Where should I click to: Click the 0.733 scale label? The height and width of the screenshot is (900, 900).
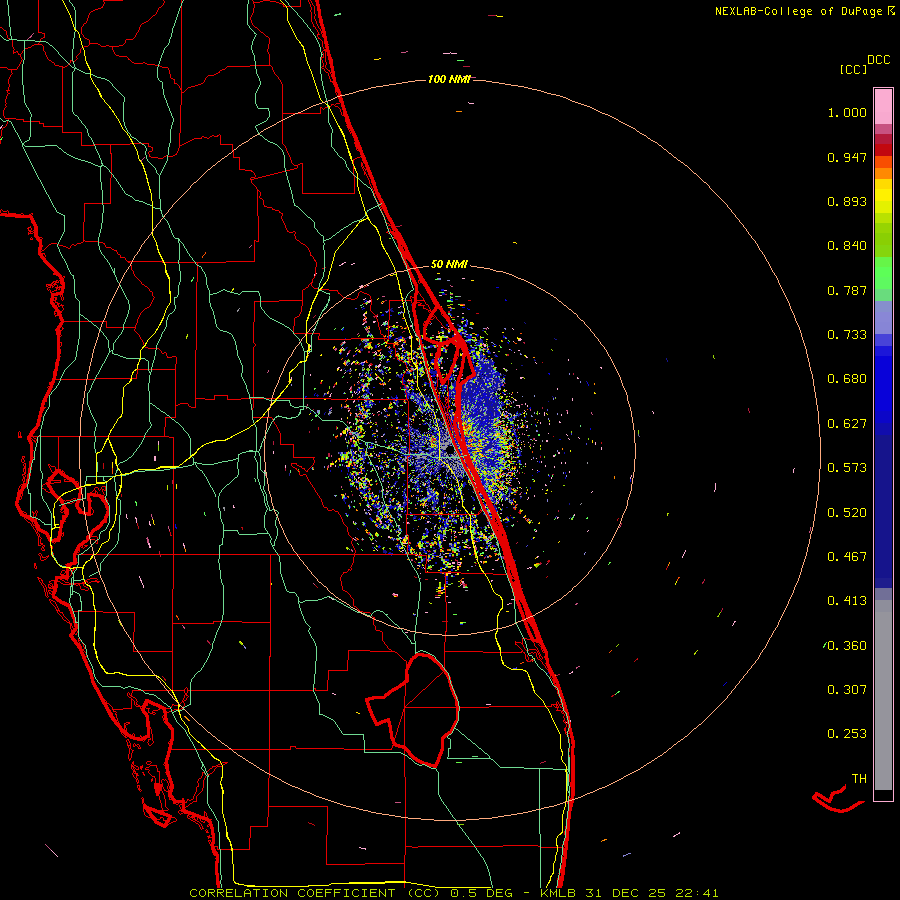(847, 335)
